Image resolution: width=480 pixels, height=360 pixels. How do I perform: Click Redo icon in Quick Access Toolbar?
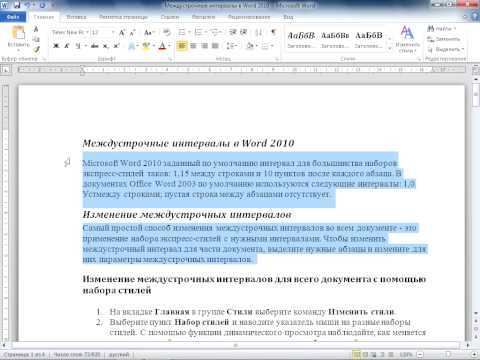pyautogui.click(x=42, y=5)
